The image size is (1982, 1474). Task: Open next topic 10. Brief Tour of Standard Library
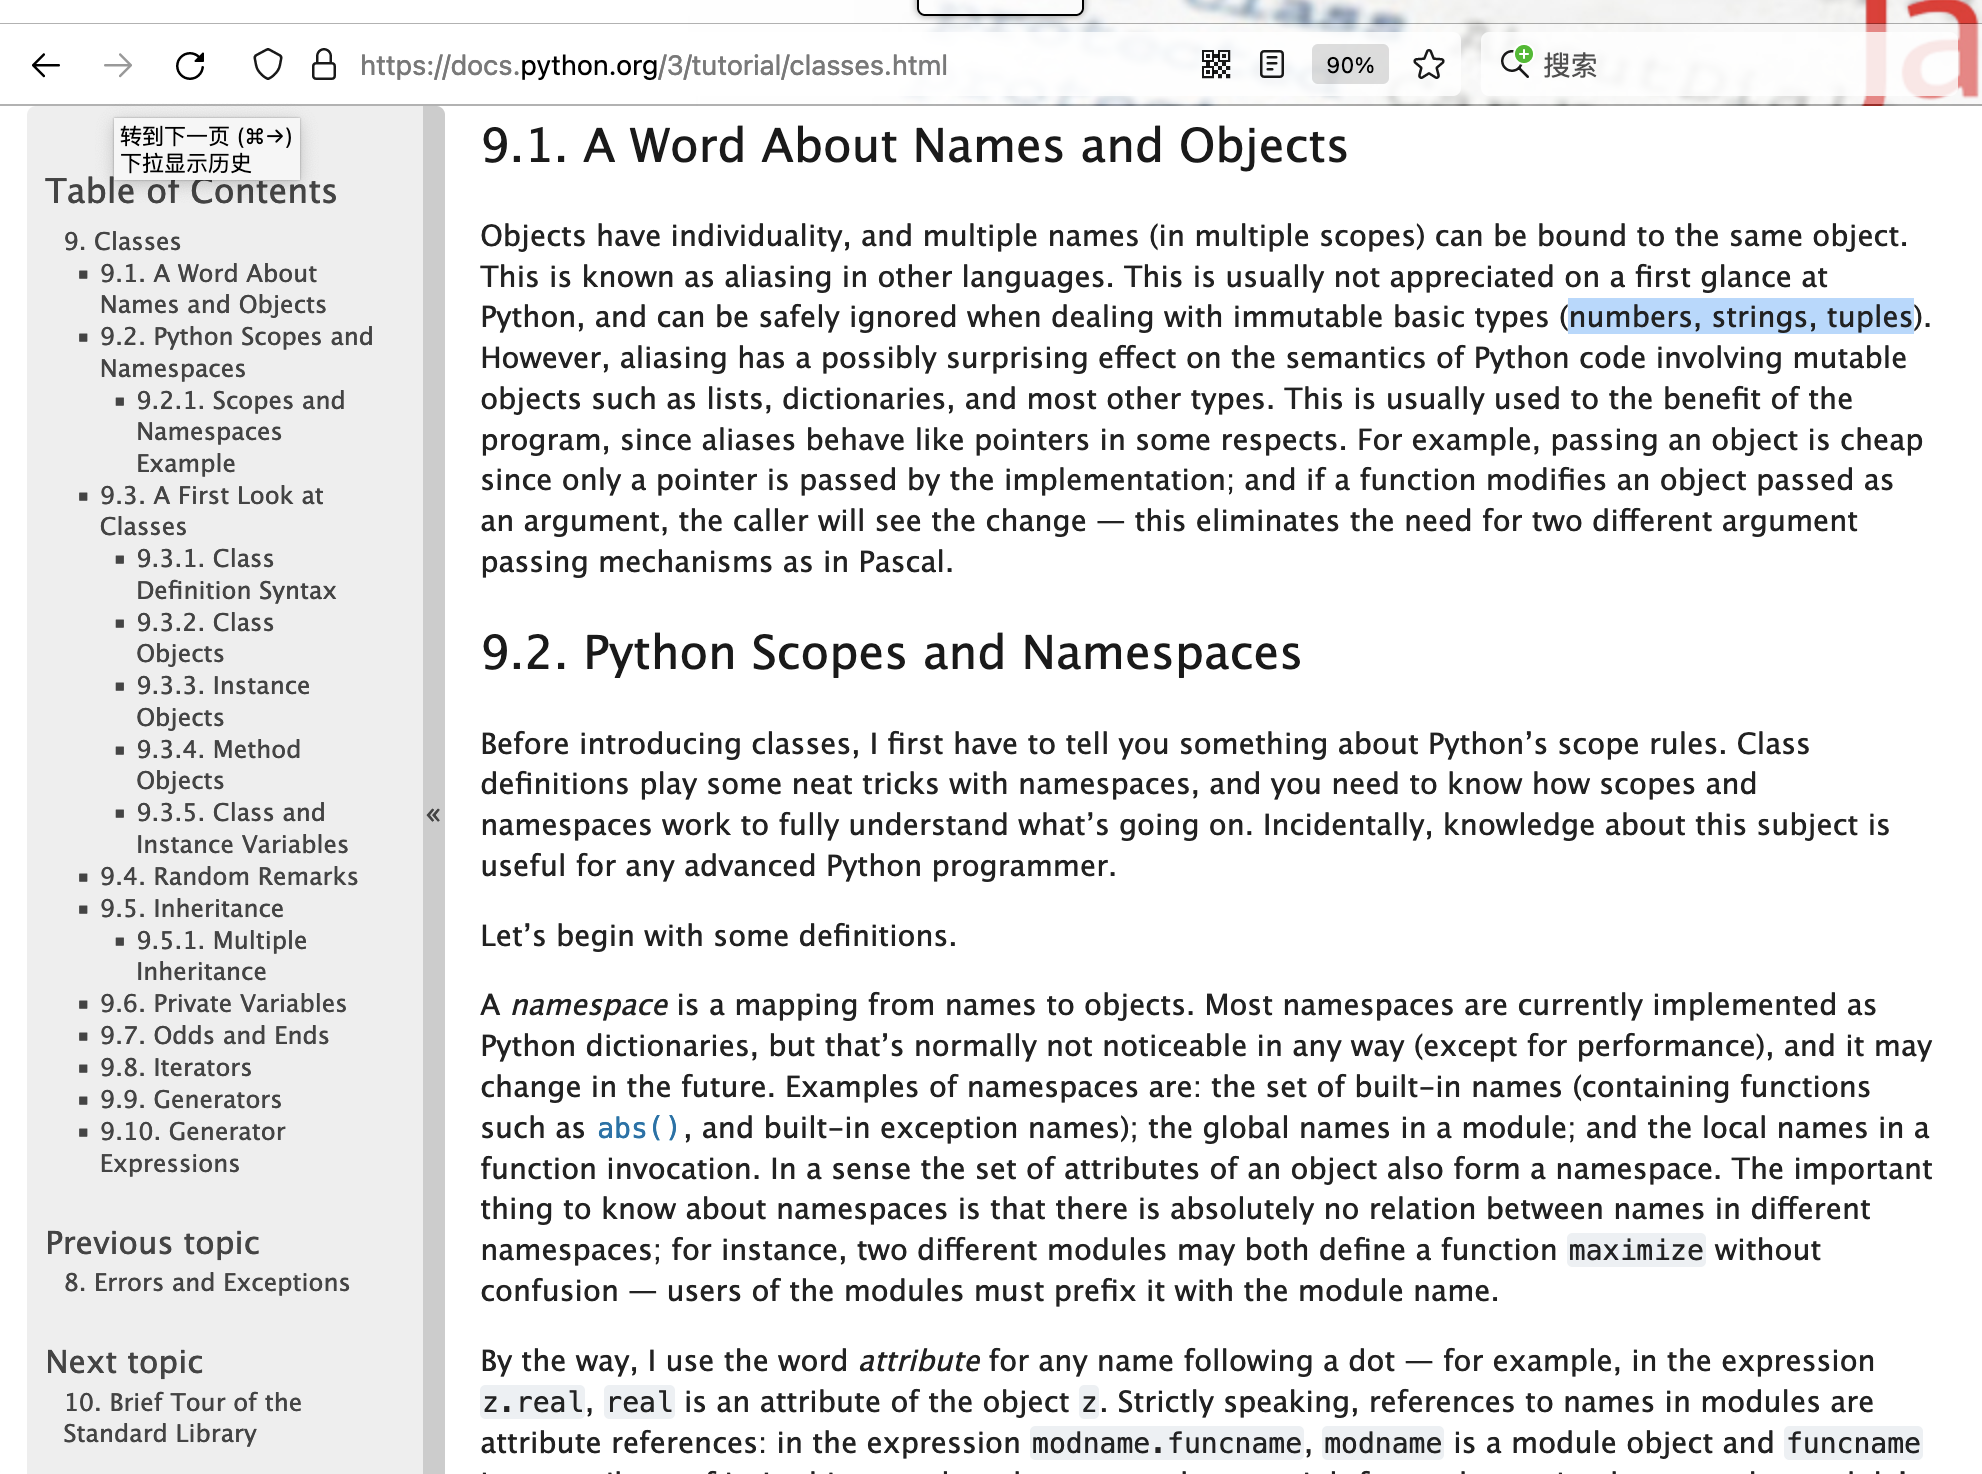pos(182,1417)
